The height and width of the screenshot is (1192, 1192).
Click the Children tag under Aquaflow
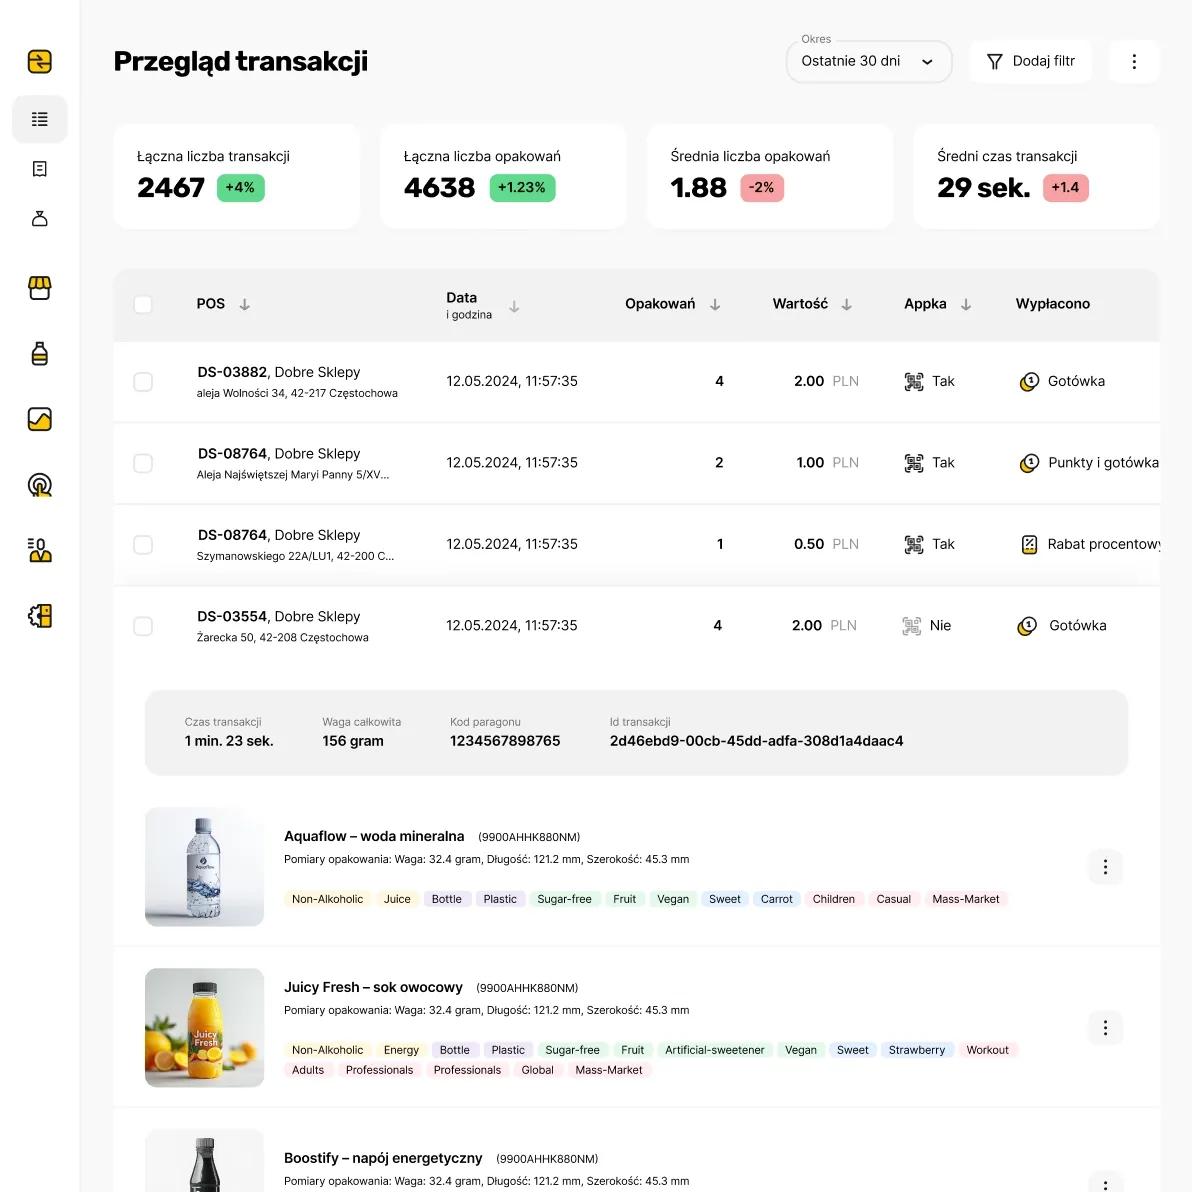(833, 899)
